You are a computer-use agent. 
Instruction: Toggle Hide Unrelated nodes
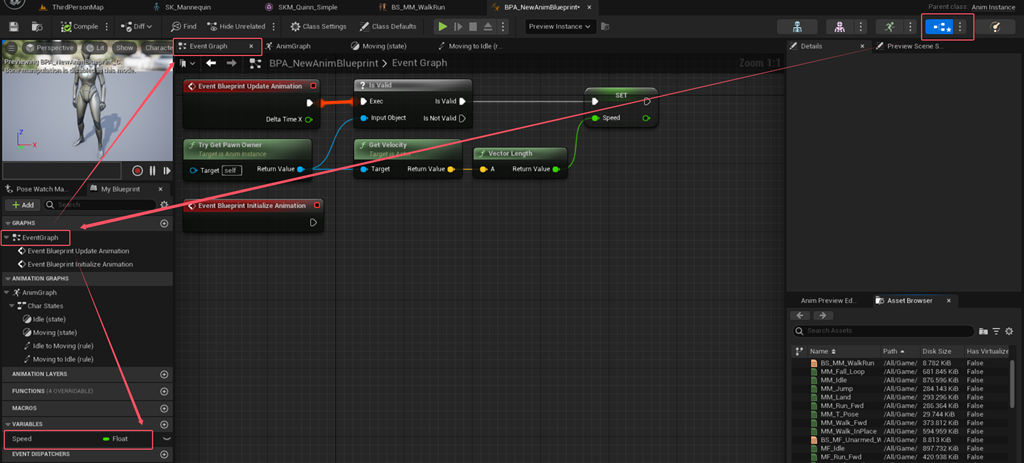click(236, 27)
